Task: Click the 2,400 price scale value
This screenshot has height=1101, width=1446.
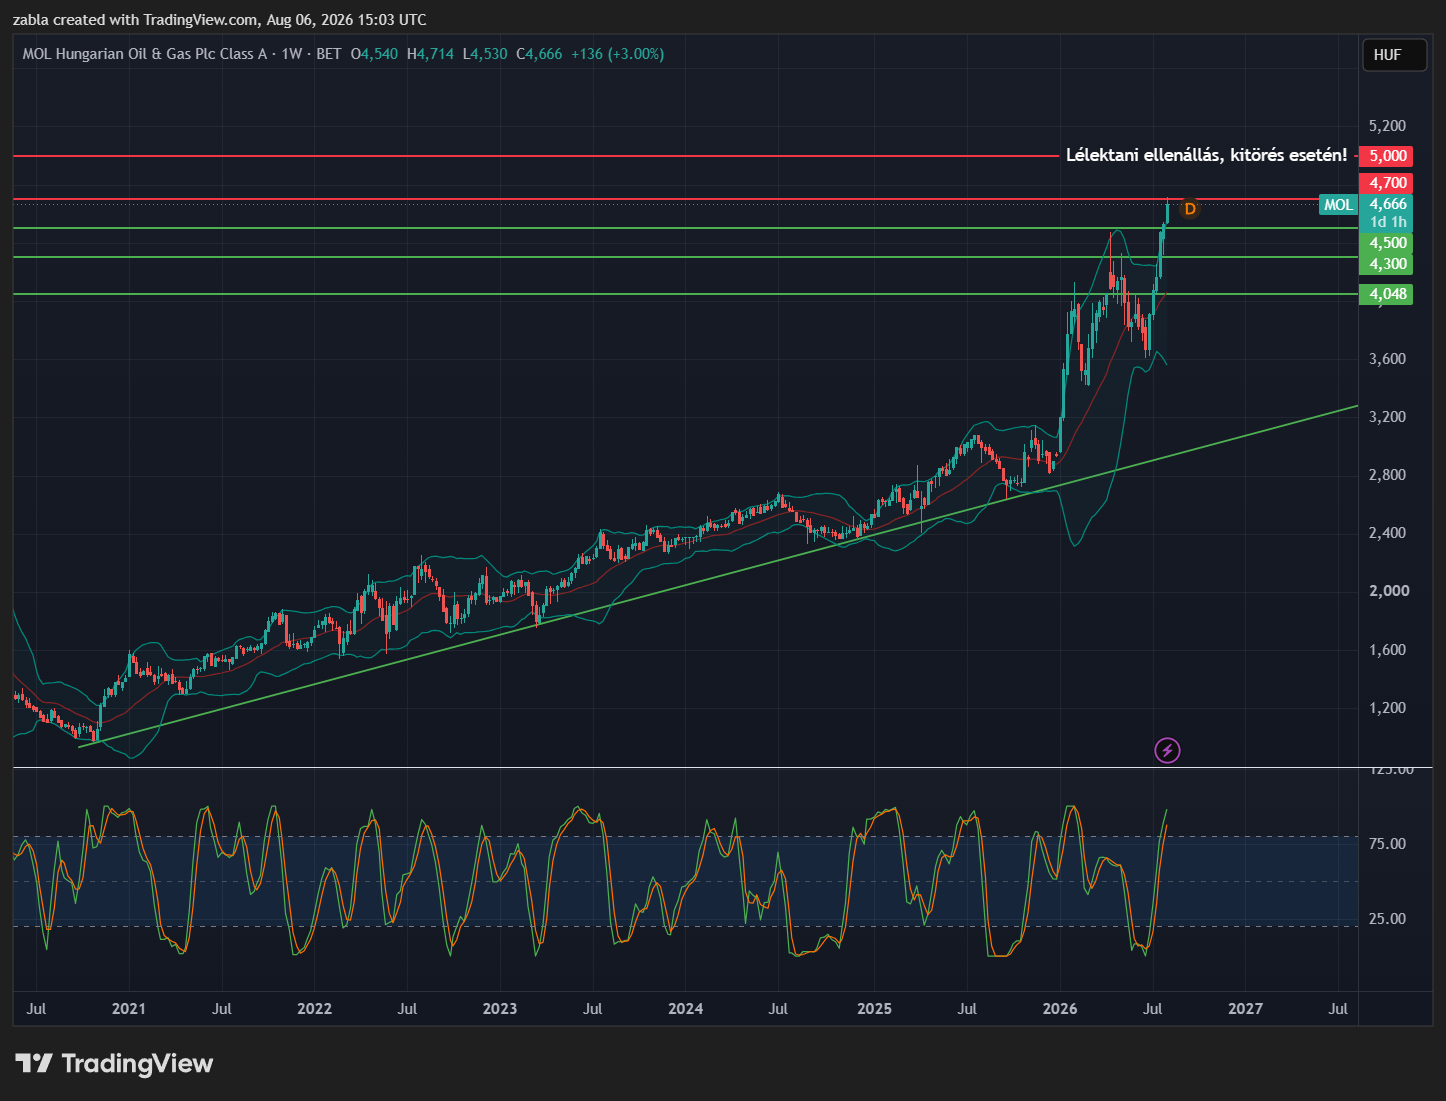Action: [1388, 533]
